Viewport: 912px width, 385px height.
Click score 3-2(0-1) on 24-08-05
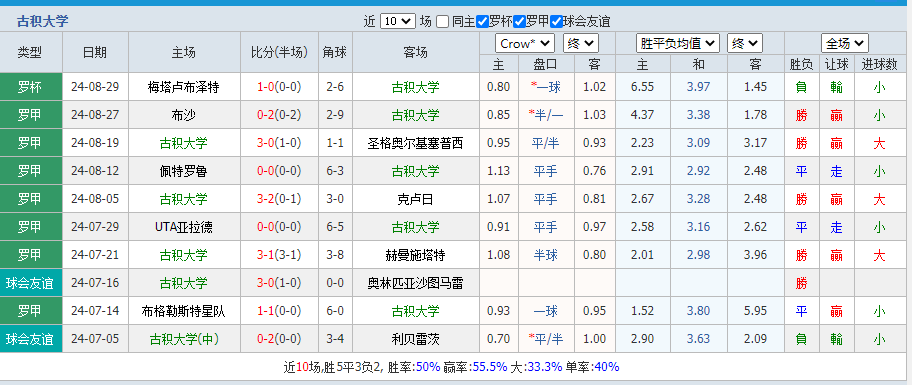[279, 199]
